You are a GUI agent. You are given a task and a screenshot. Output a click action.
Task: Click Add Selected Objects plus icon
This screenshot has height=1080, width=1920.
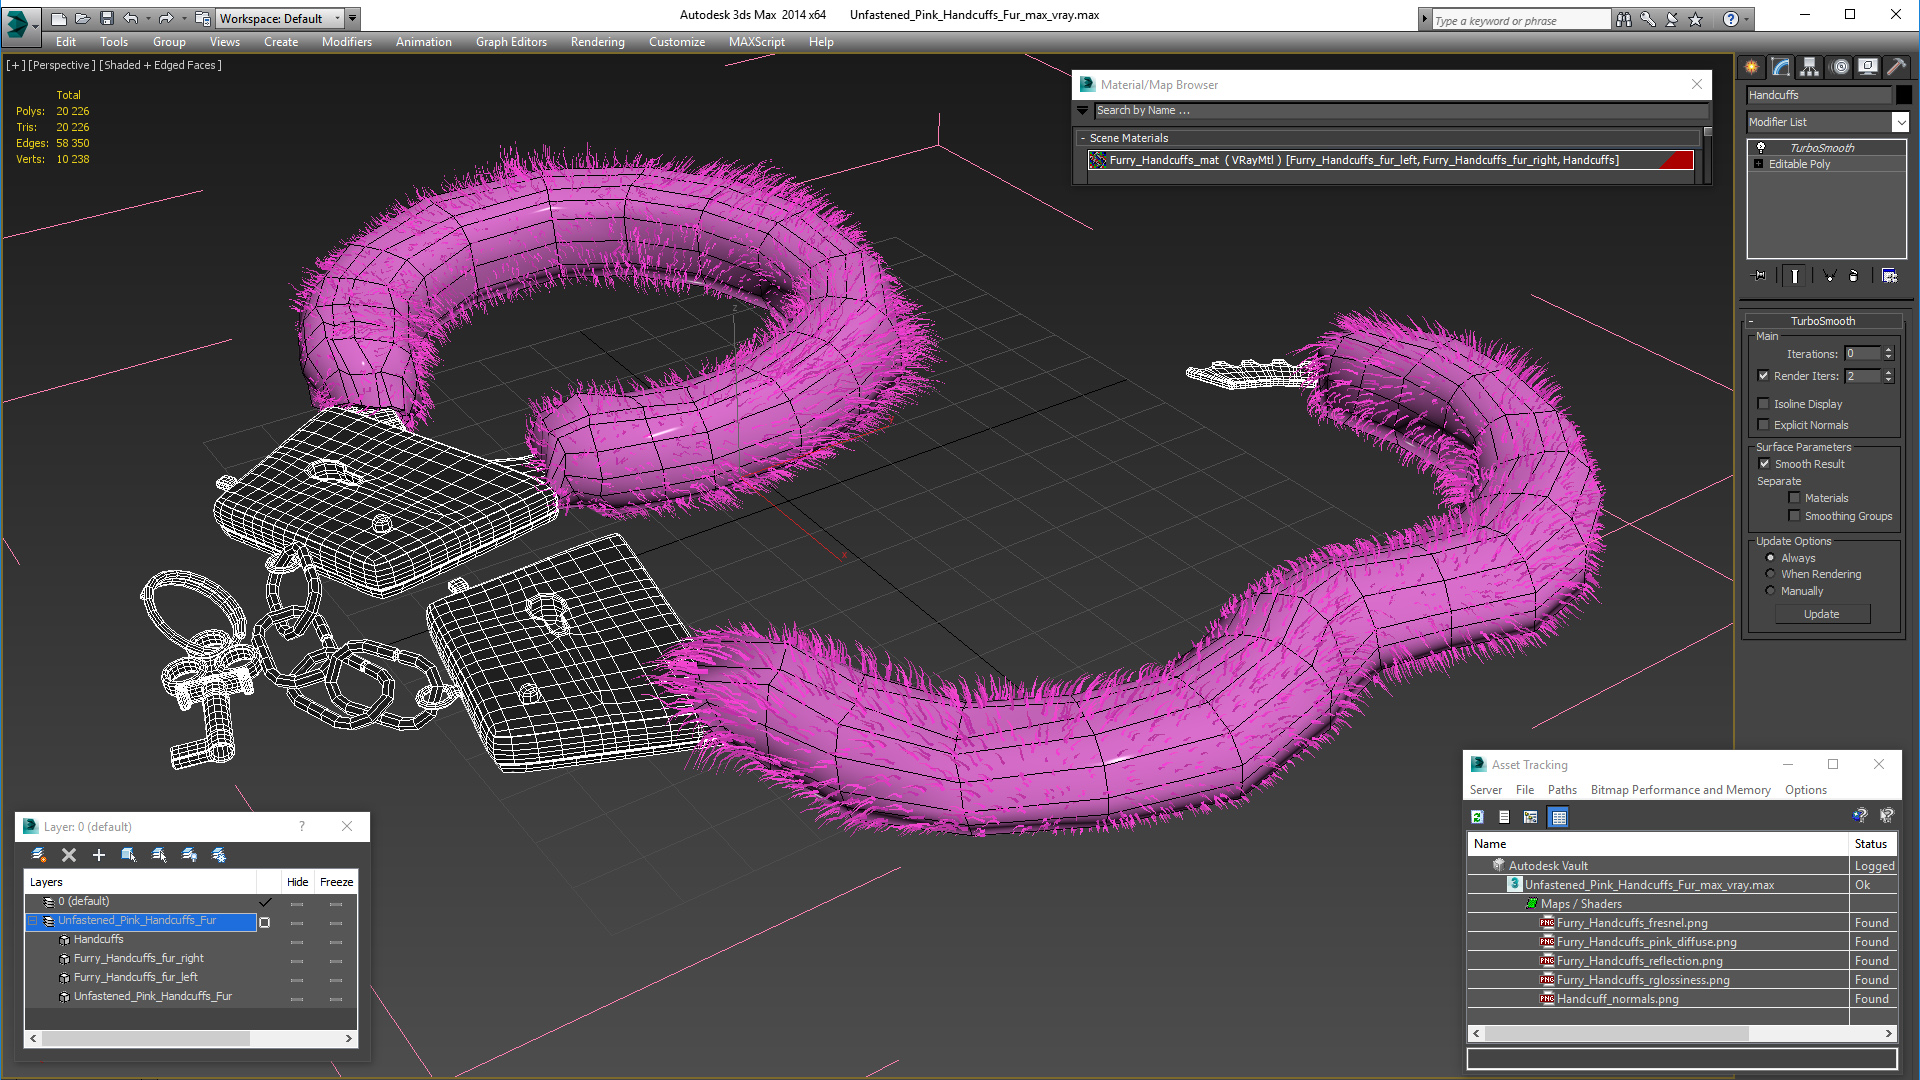pyautogui.click(x=98, y=855)
